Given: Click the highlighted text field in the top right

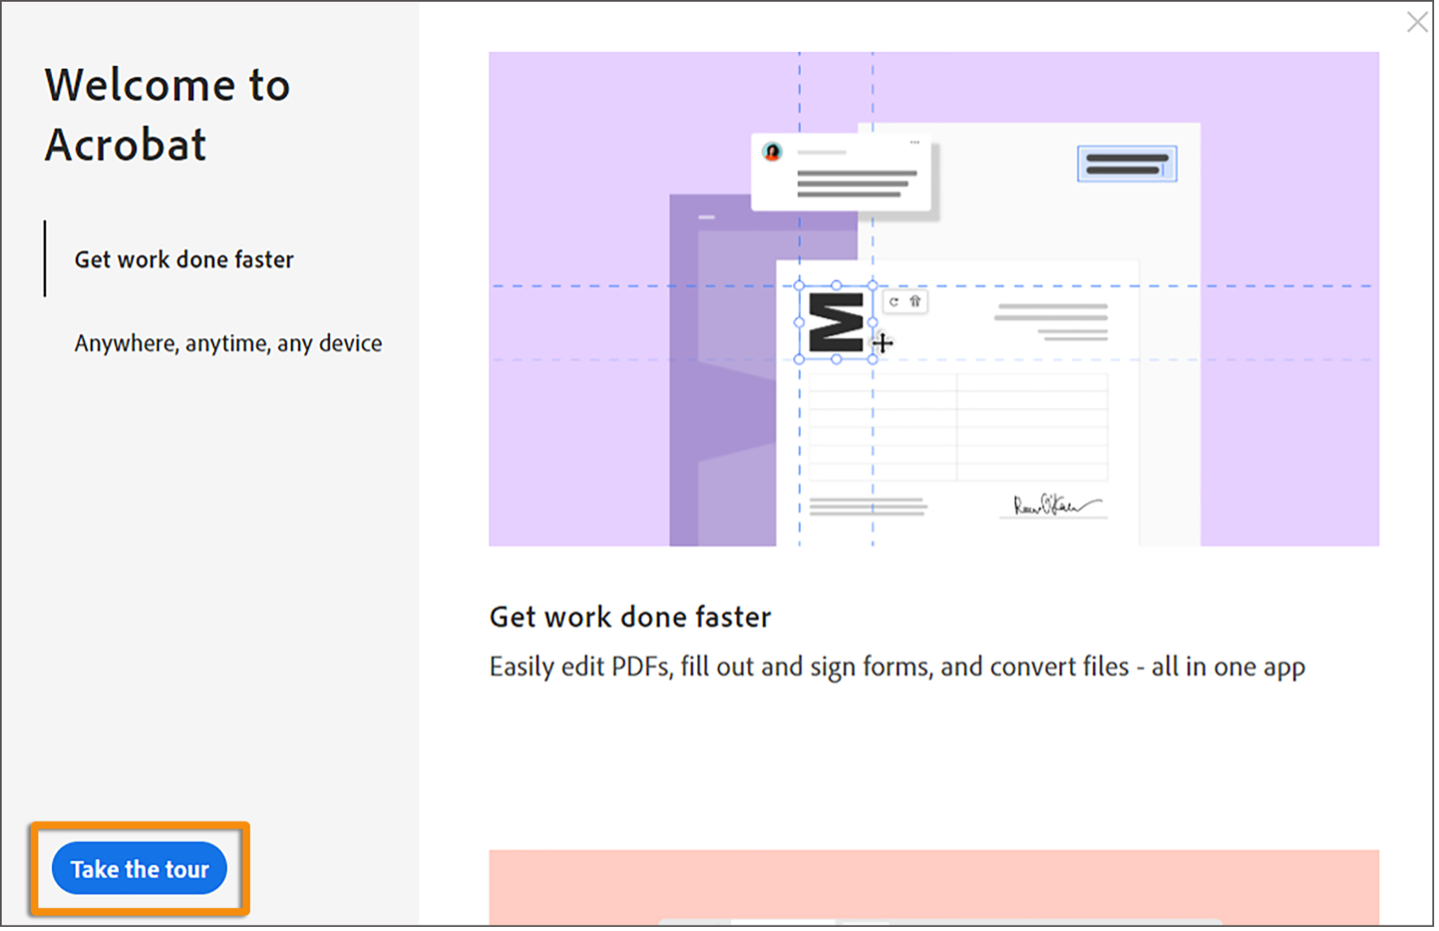Looking at the screenshot, I should [x=1126, y=162].
